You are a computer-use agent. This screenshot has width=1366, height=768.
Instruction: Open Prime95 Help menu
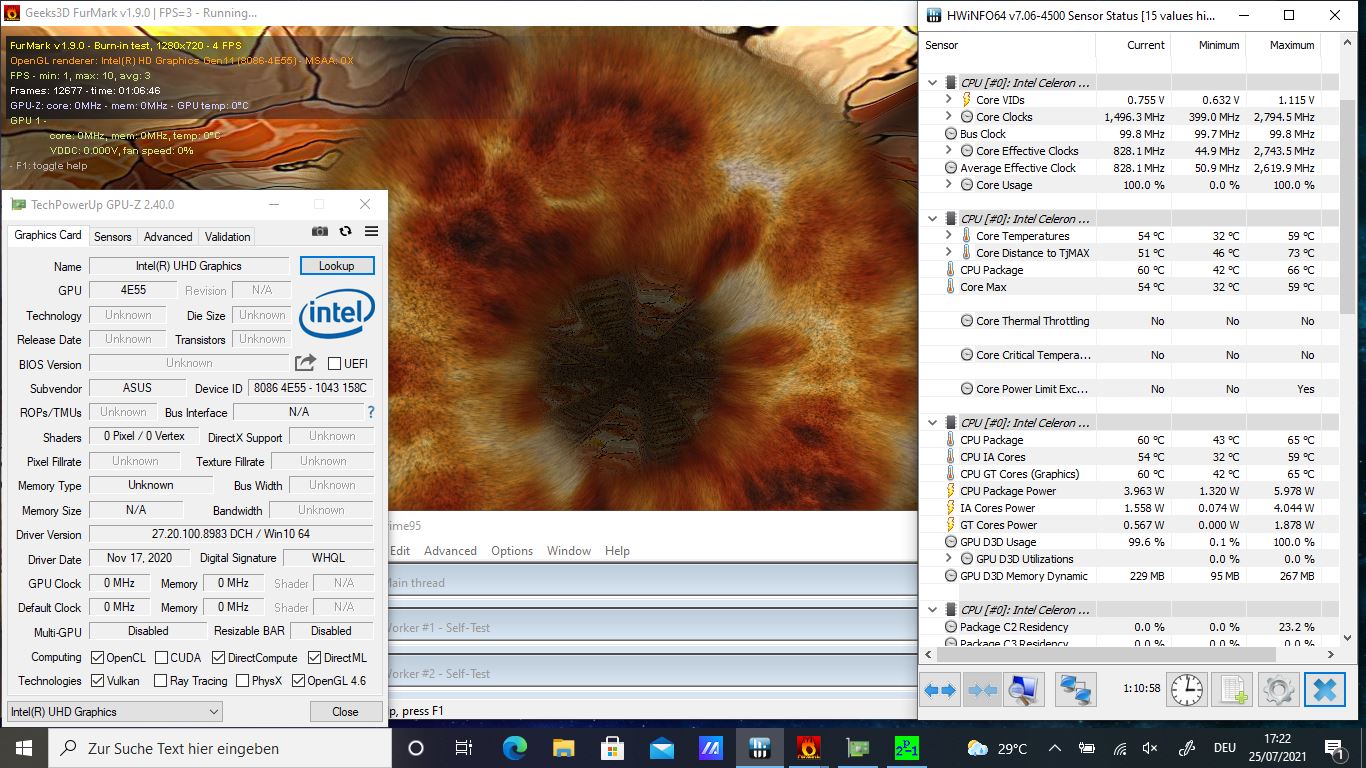coord(618,551)
